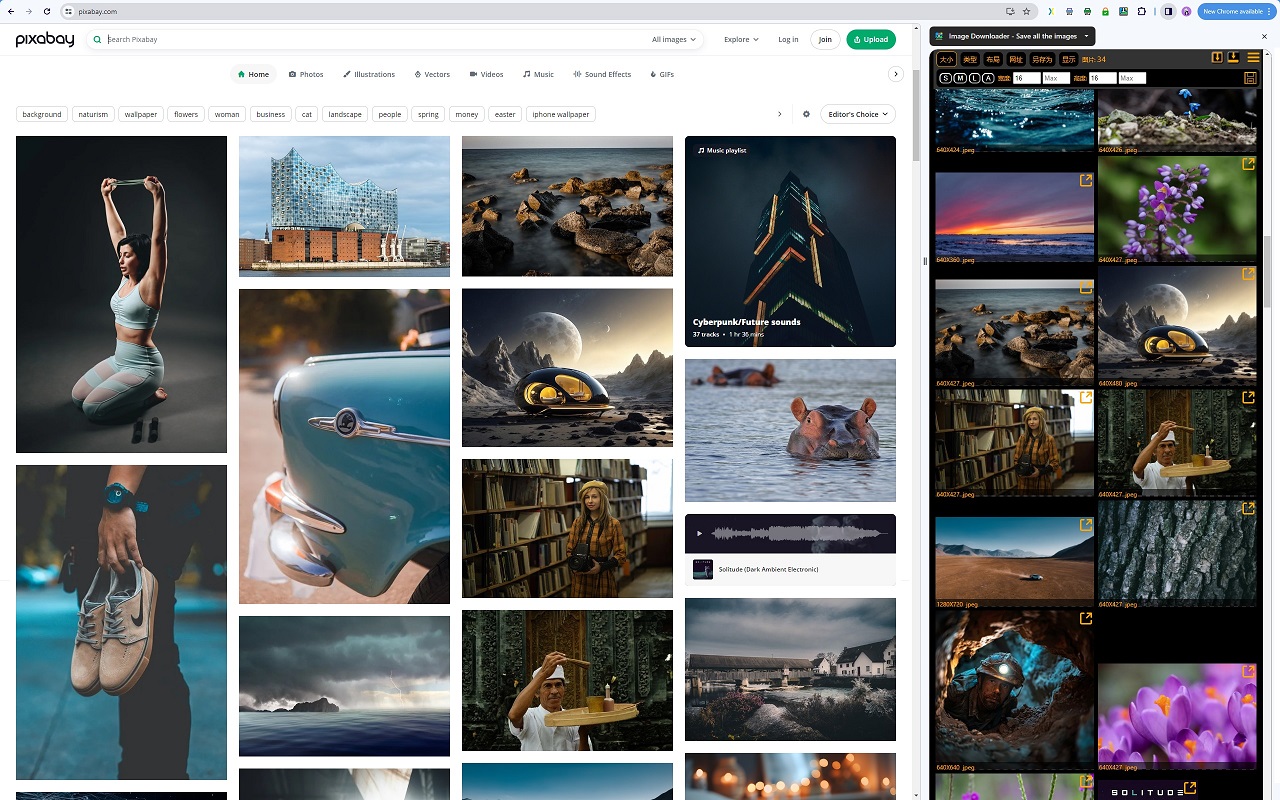This screenshot has height=800, width=1280.
Task: Select the GIFs tab
Action: point(661,74)
